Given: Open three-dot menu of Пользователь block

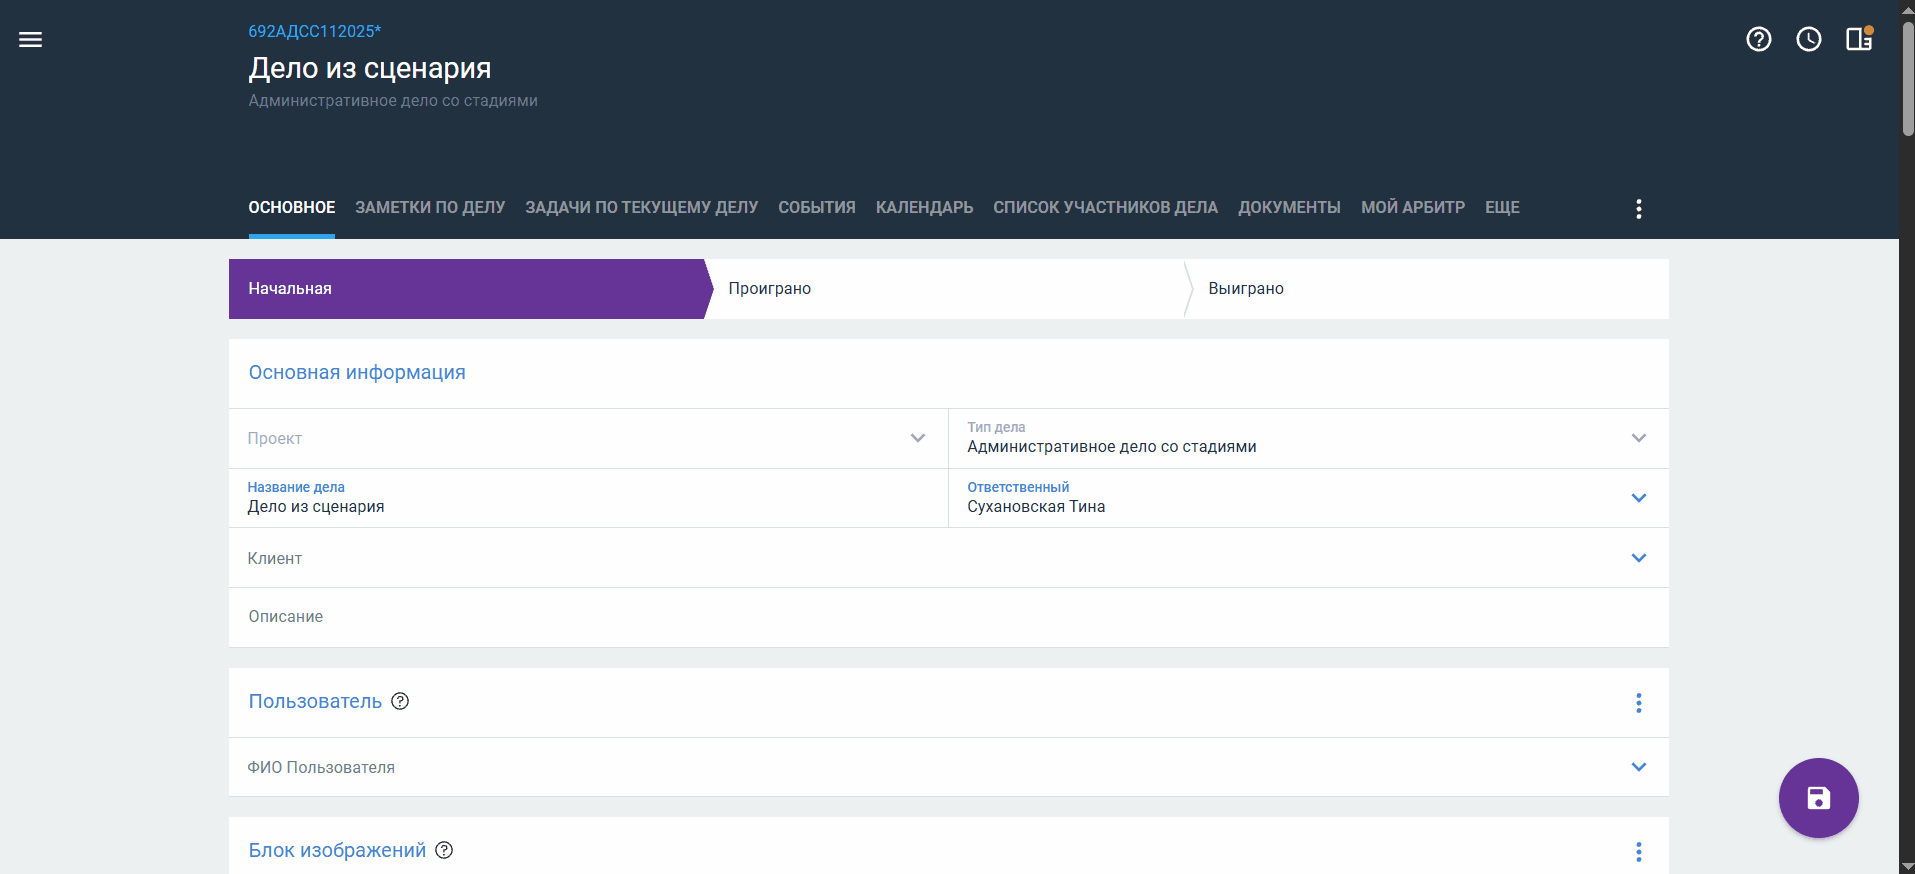Looking at the screenshot, I should pyautogui.click(x=1638, y=703).
